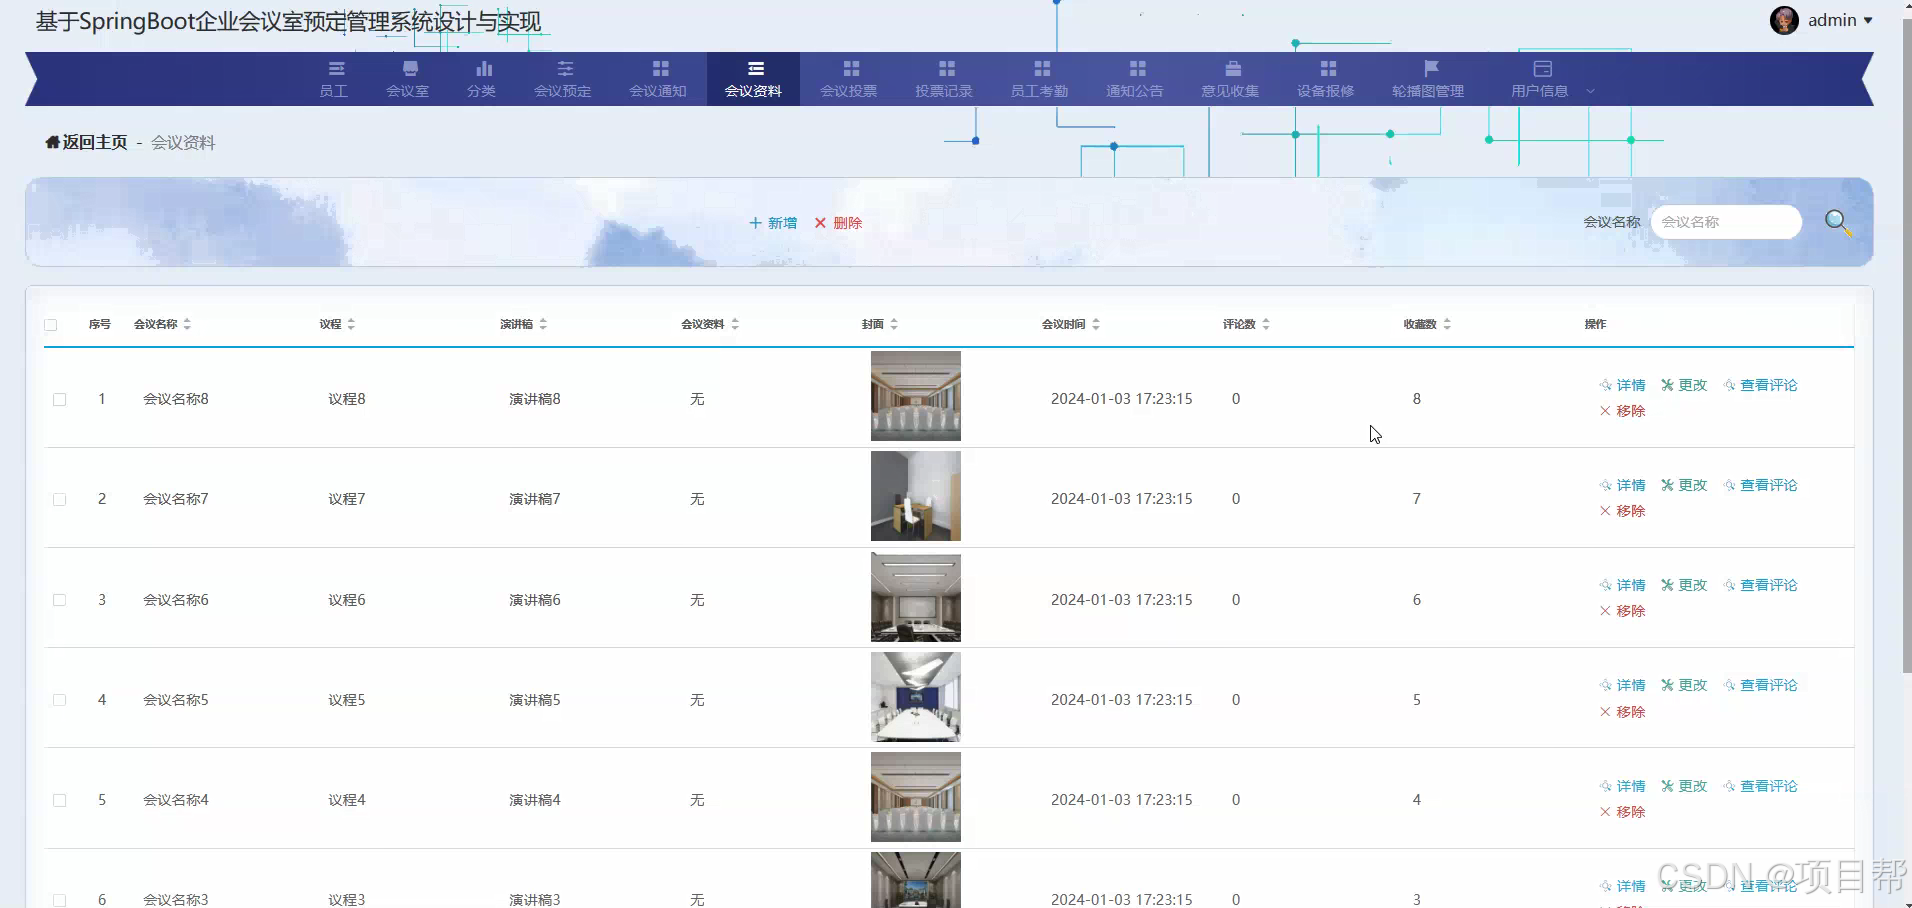
Task: Sort the 会议资料 column with its arrows
Action: click(735, 324)
